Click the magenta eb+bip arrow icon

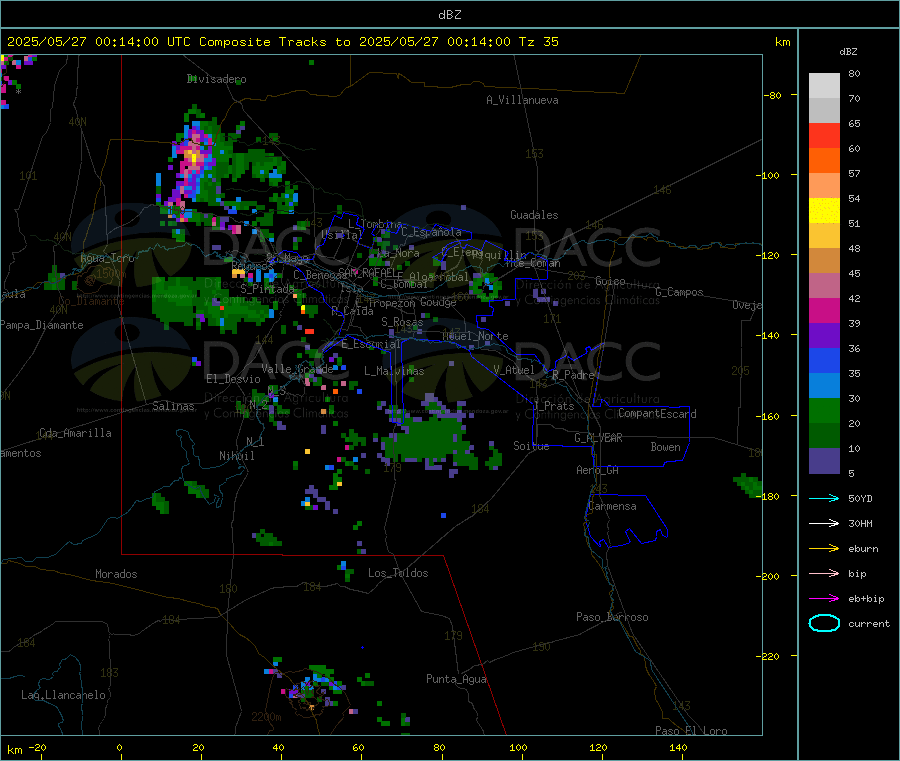[824, 599]
